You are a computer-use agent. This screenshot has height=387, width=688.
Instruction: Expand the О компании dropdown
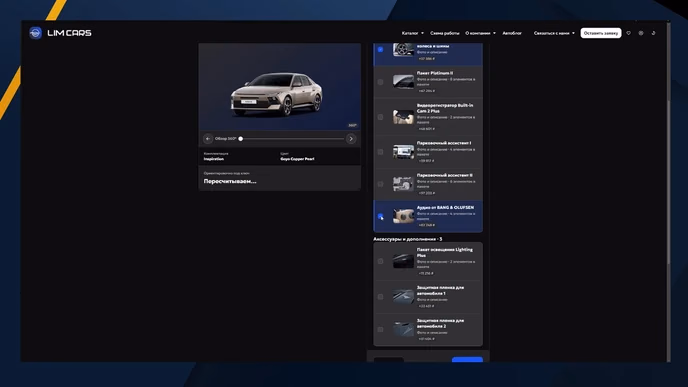pos(480,33)
